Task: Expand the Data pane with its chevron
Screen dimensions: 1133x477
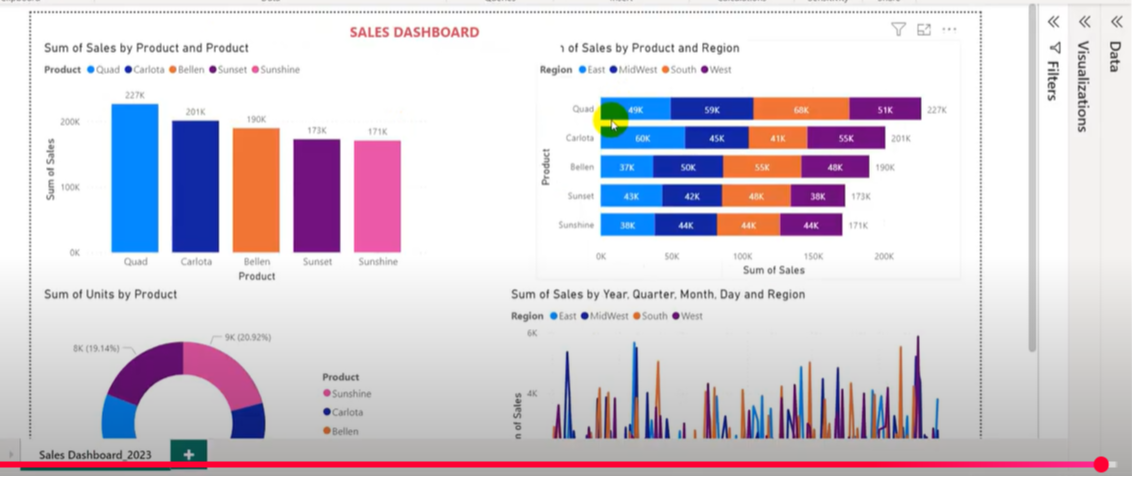Action: point(1116,22)
